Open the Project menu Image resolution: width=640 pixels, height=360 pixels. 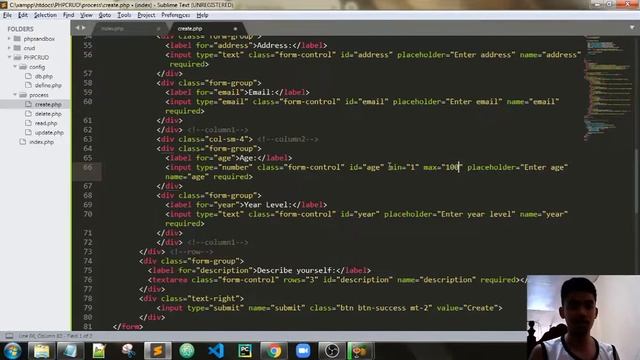point(146,15)
